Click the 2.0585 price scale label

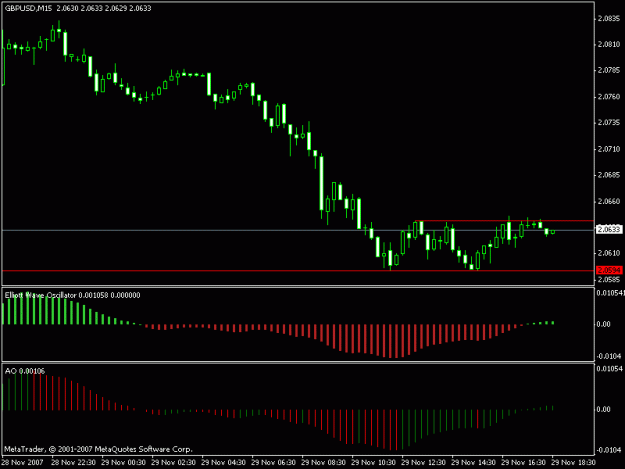click(x=609, y=279)
